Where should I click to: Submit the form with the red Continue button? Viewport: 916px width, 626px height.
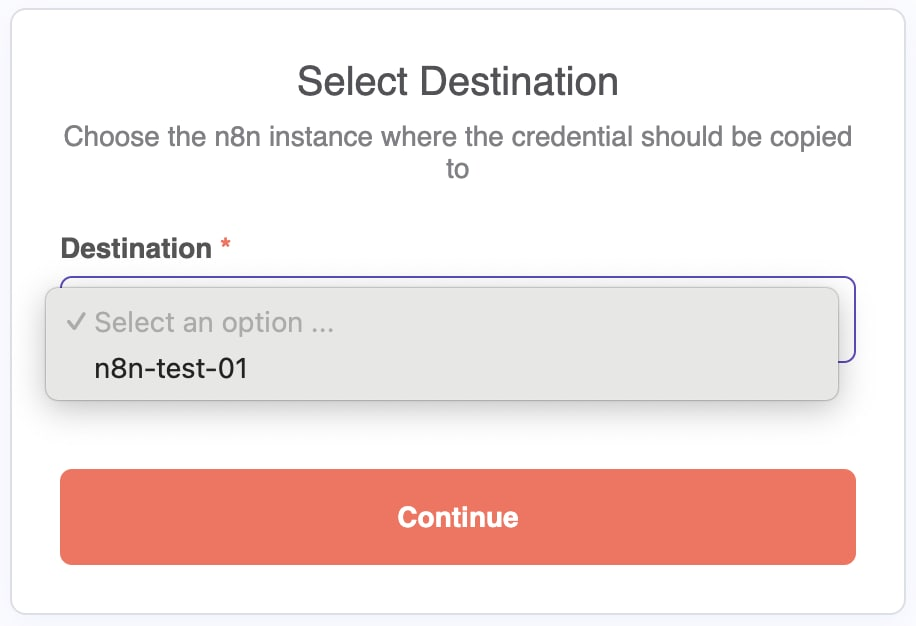click(x=458, y=517)
